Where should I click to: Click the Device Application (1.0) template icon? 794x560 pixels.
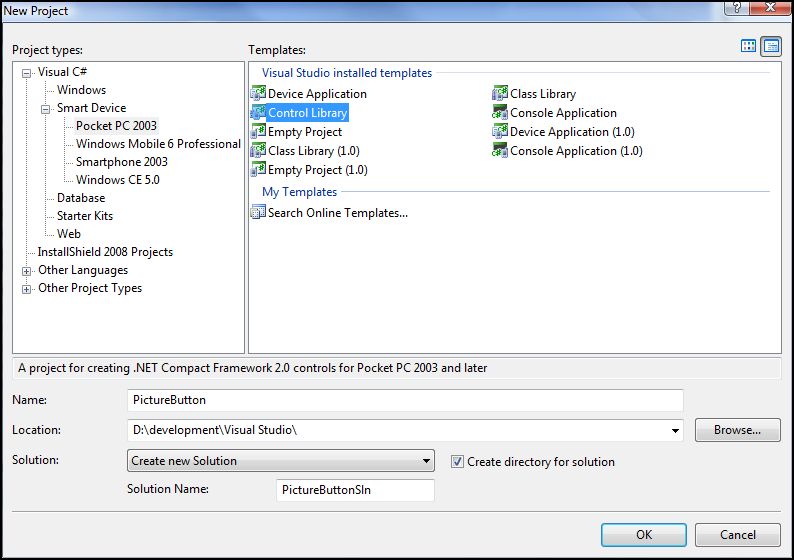tap(500, 132)
